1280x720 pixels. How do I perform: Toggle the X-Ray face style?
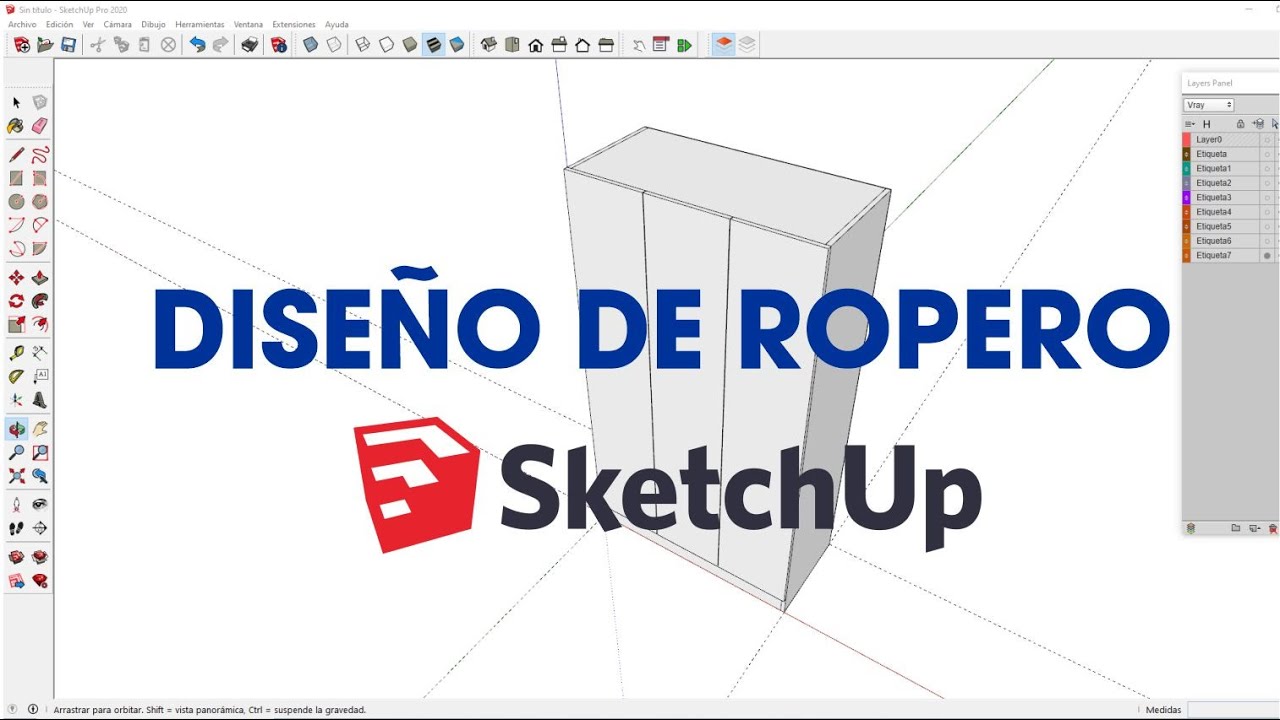point(310,44)
